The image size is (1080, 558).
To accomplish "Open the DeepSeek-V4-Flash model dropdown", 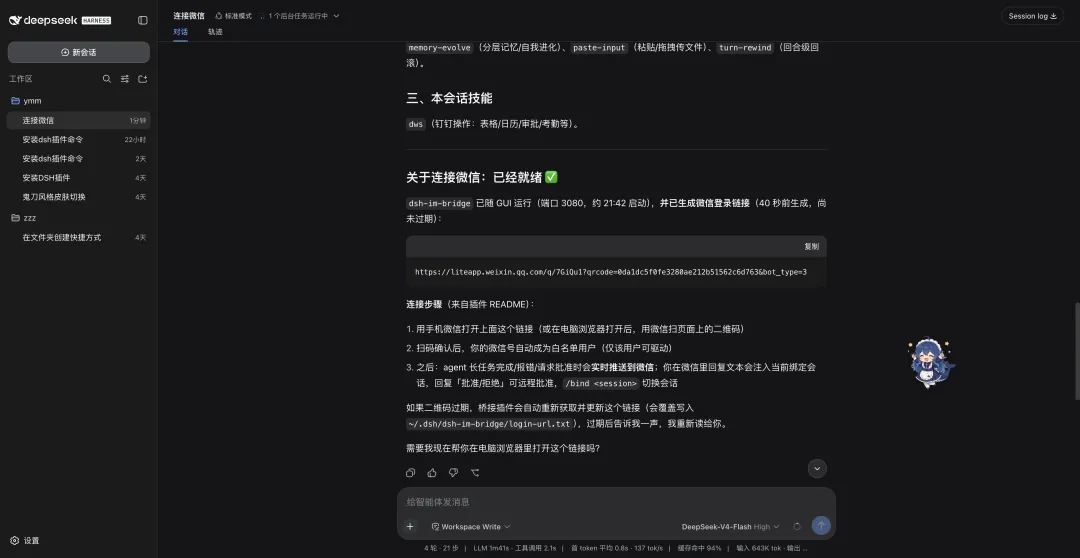I will point(730,526).
